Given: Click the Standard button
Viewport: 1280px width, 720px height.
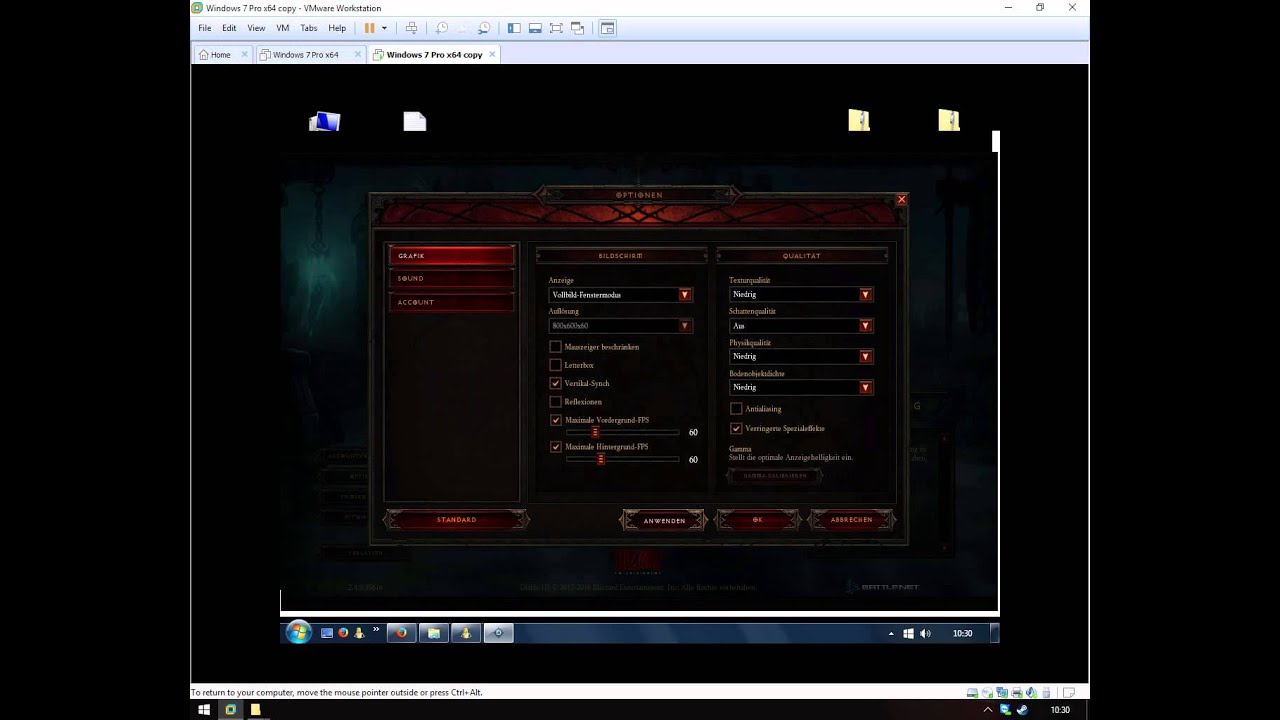Looking at the screenshot, I should coord(456,520).
